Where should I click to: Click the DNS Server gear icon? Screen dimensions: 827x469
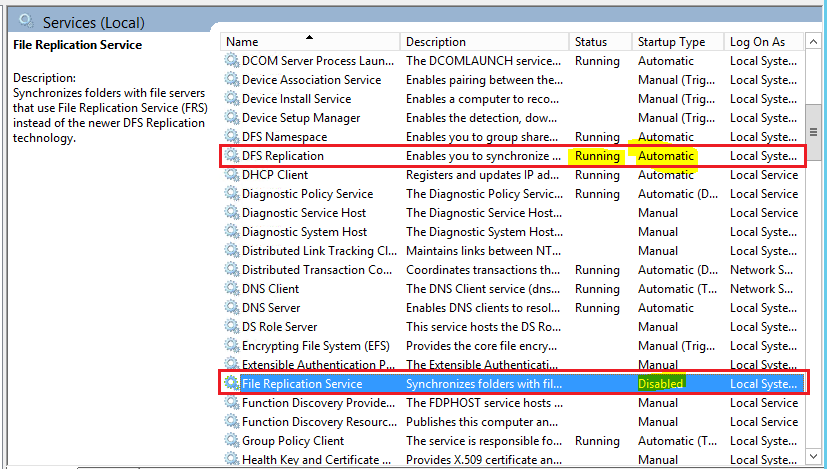pyautogui.click(x=232, y=307)
